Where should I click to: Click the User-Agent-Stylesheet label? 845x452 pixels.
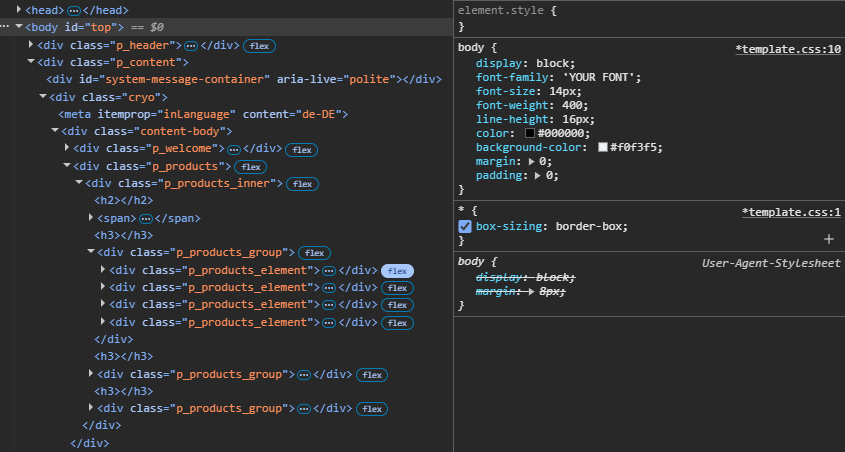click(x=771, y=263)
